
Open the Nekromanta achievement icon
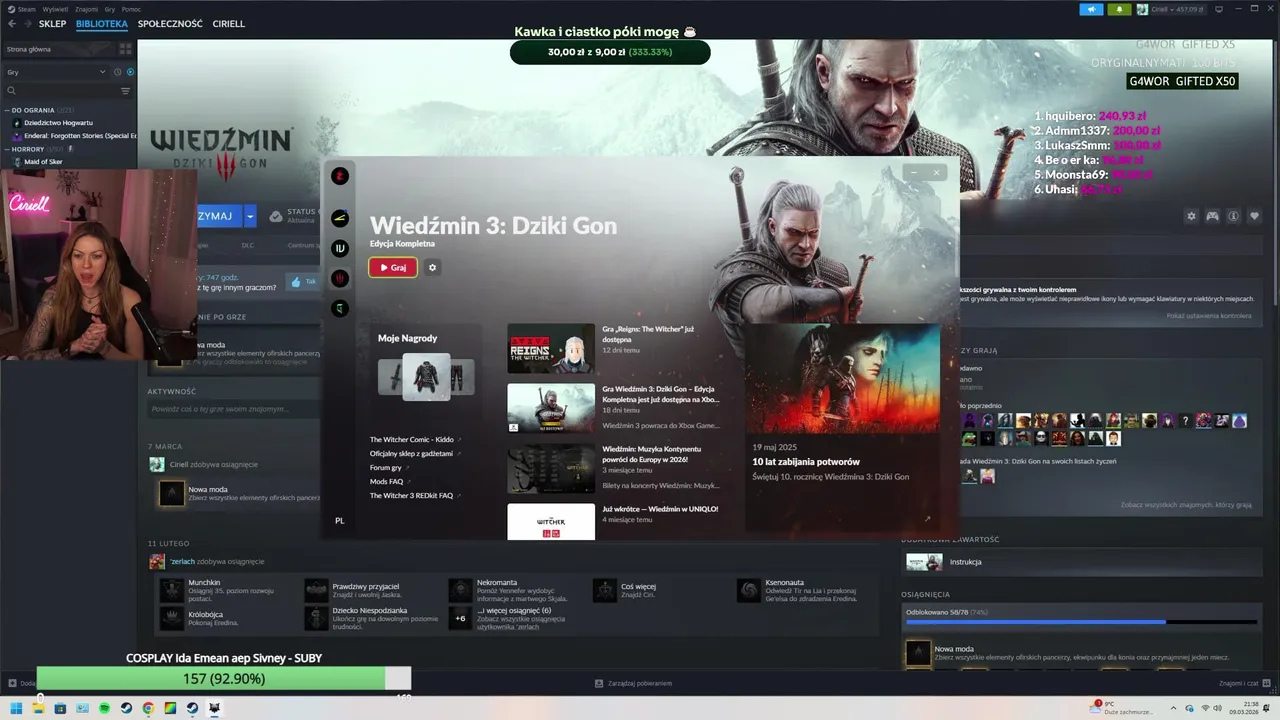(460, 590)
